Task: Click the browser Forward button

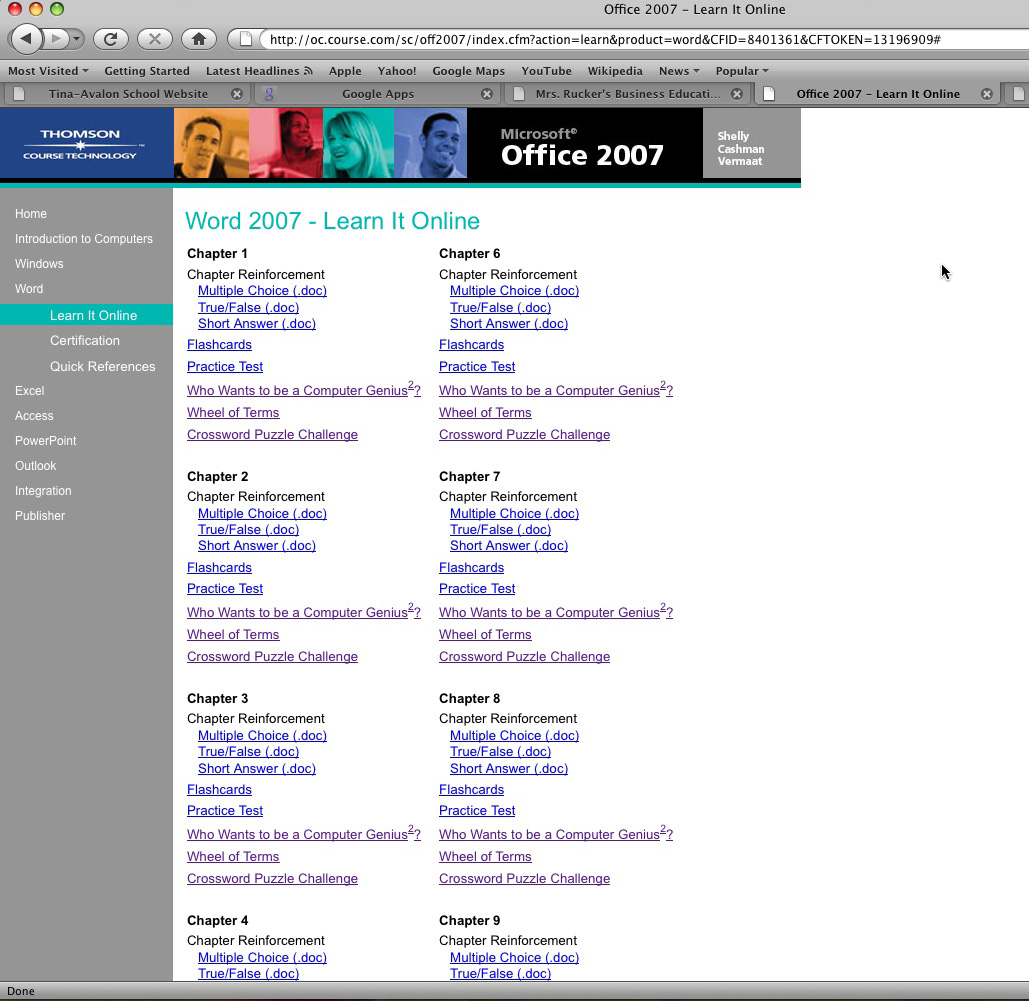Action: [x=56, y=39]
